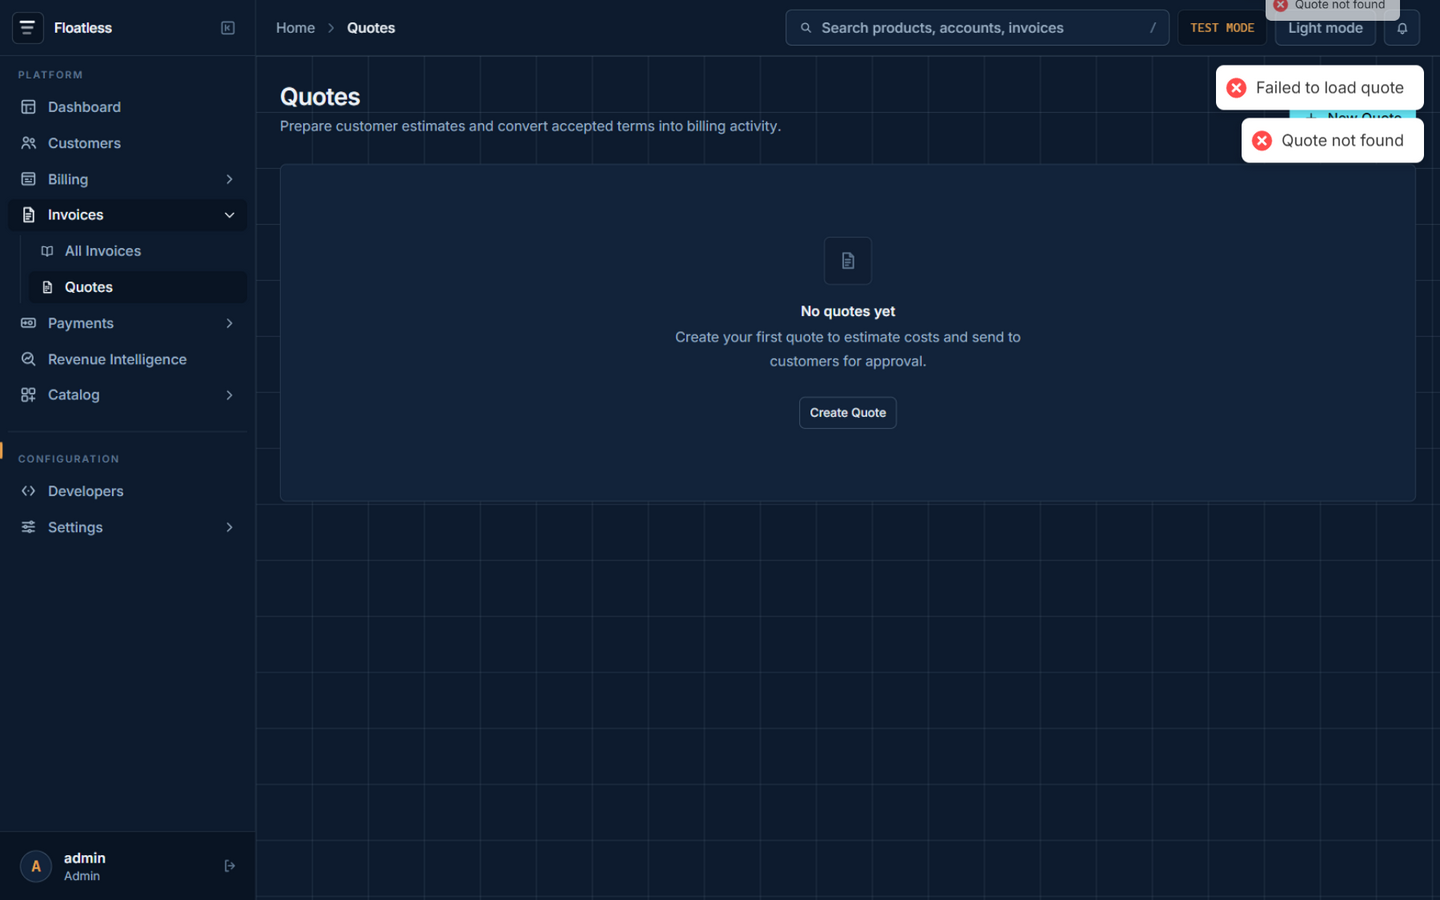Image resolution: width=1440 pixels, height=900 pixels.
Task: Open Revenue Intelligence
Action: (128, 359)
